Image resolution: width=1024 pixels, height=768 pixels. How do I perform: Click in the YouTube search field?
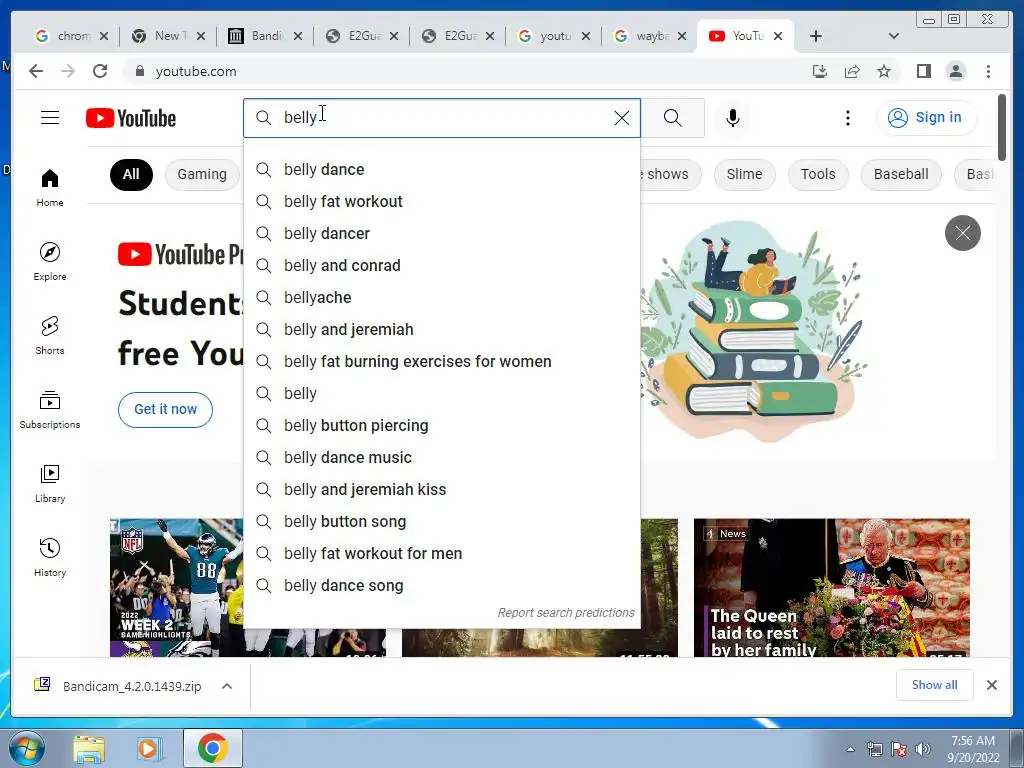click(x=444, y=118)
